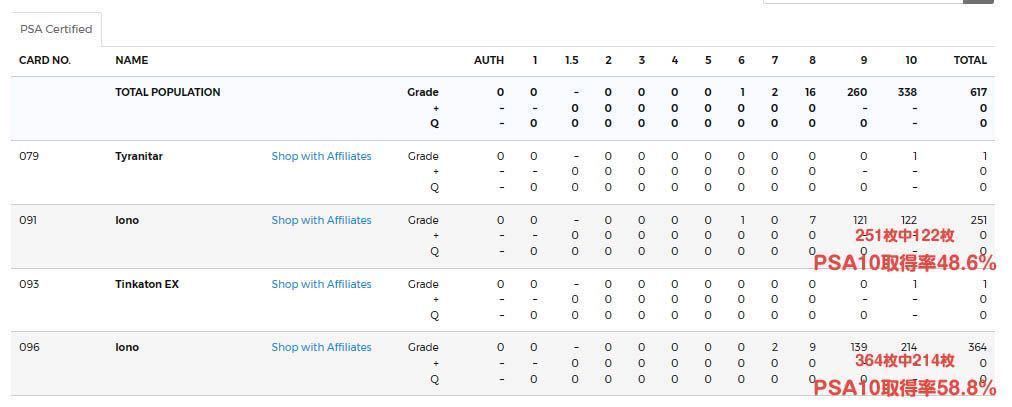Click the grade 10 column header
Viewport: 1012px width, 407px height.
point(911,60)
